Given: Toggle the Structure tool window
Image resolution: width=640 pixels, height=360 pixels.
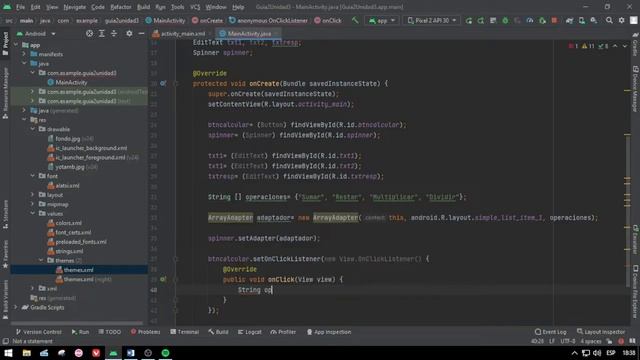Looking at the screenshot, I should [x=5, y=214].
